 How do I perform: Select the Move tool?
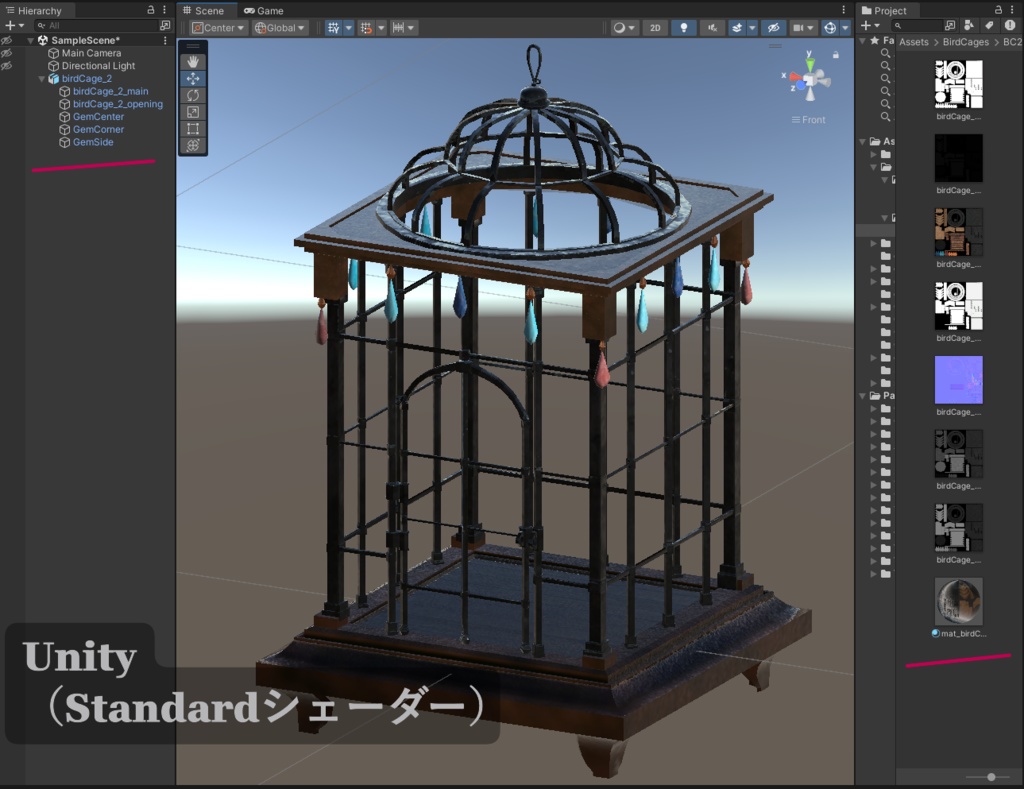(x=192, y=78)
